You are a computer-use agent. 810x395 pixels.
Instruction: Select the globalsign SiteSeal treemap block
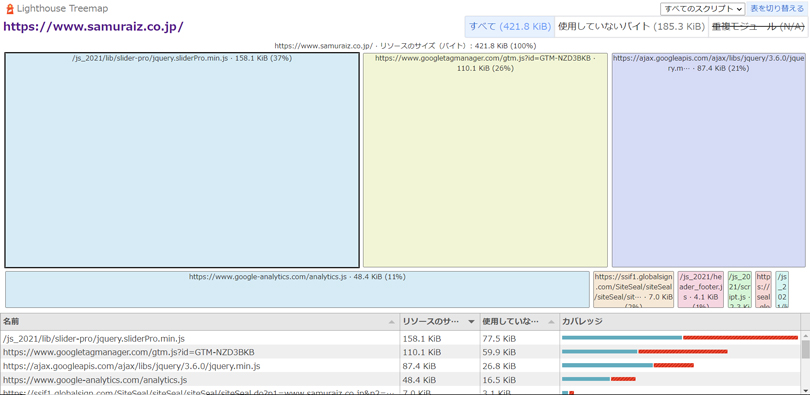633,290
